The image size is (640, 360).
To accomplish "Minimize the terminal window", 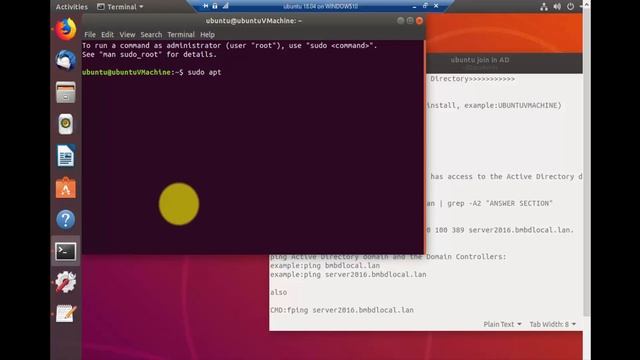I will [400, 21].
